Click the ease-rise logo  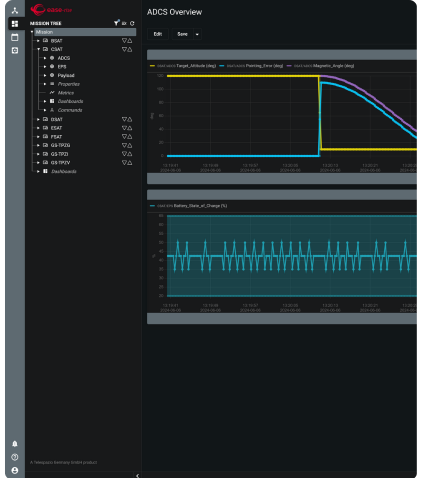pos(51,10)
